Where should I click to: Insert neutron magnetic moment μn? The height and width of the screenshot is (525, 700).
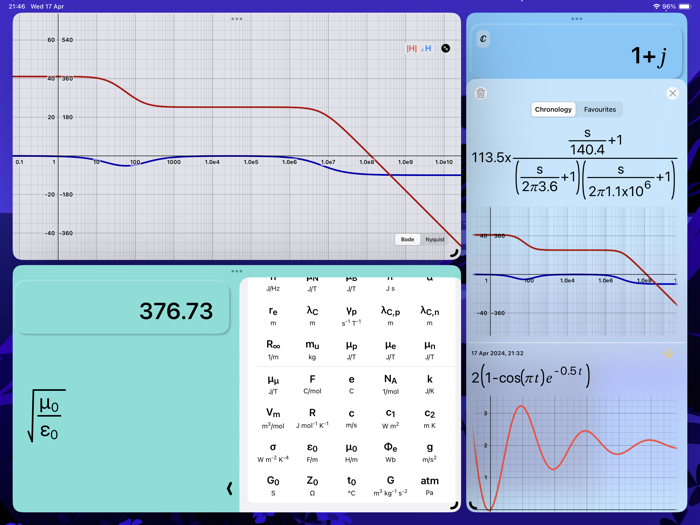click(x=429, y=350)
